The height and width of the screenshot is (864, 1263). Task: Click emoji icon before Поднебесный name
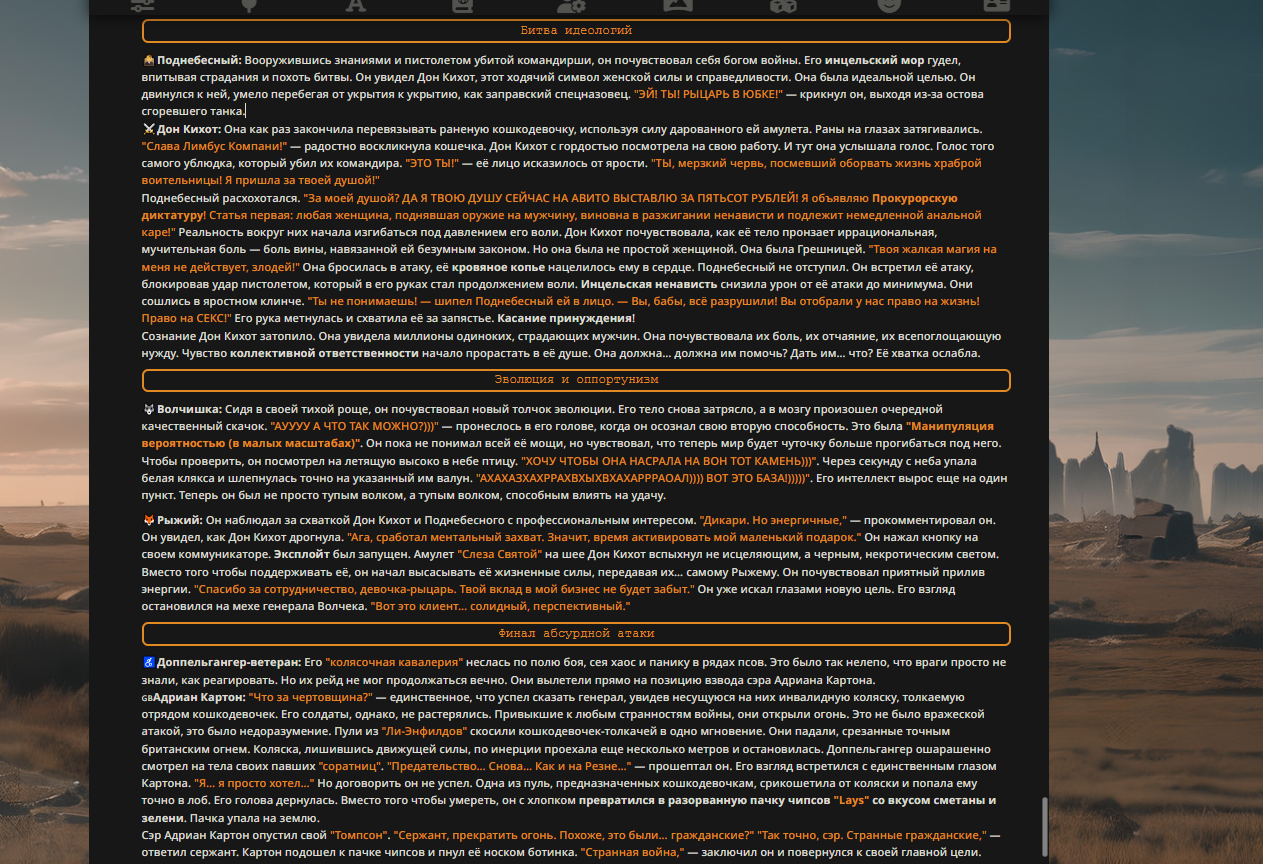point(149,60)
